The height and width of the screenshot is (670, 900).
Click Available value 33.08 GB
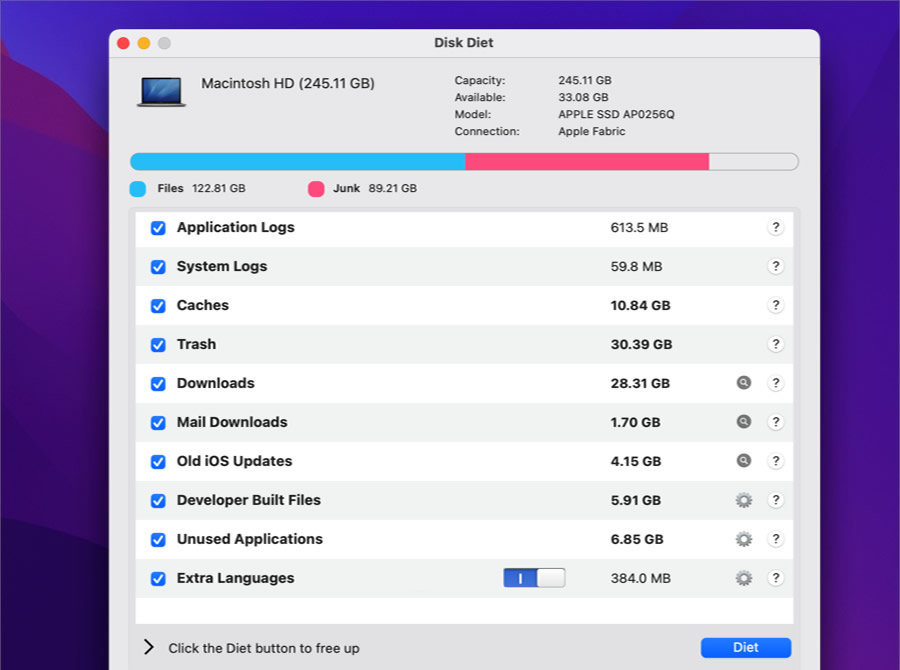click(x=583, y=98)
